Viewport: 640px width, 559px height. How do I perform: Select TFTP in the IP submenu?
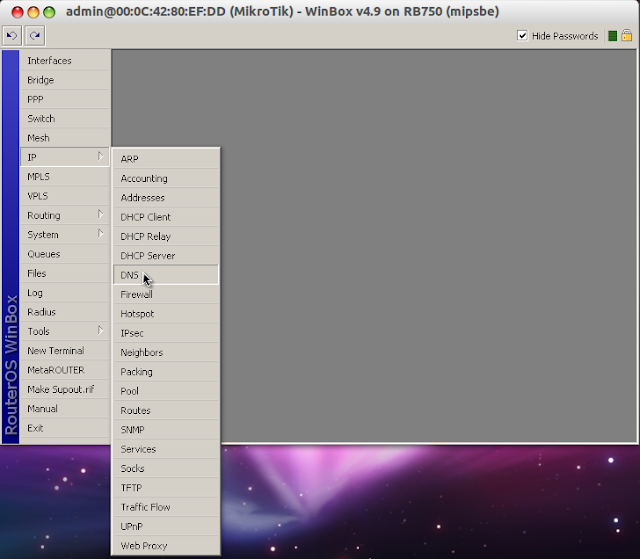(x=166, y=488)
